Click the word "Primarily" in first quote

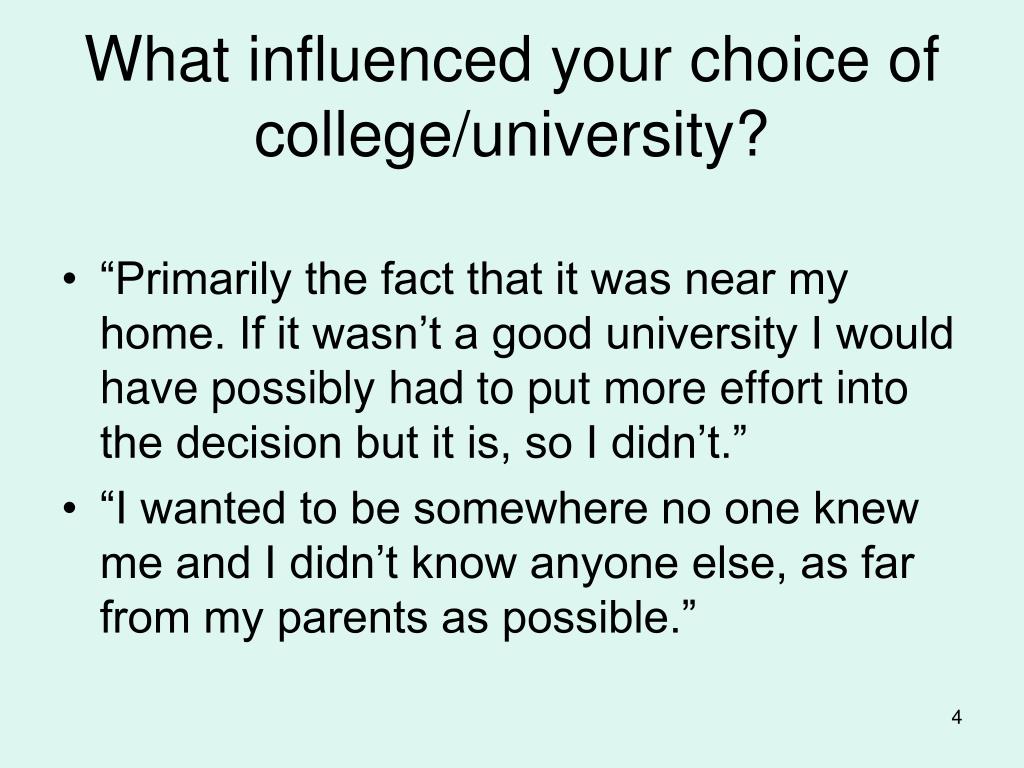(x=202, y=280)
